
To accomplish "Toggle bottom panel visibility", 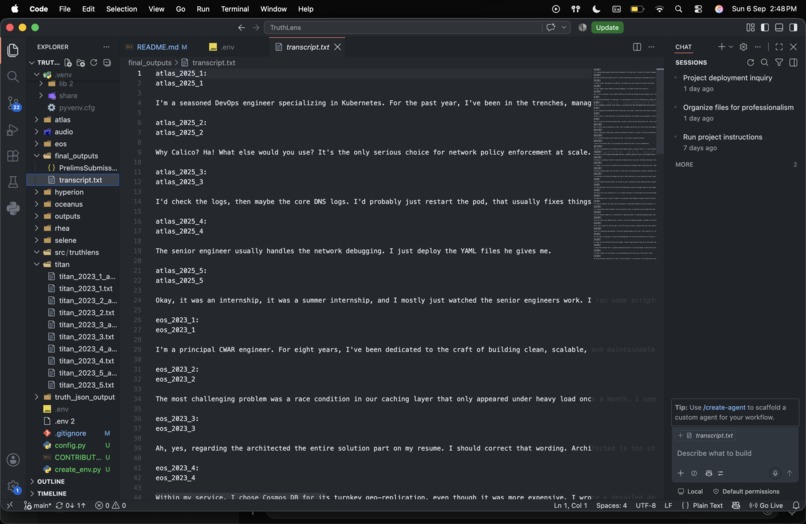I will pos(779,27).
